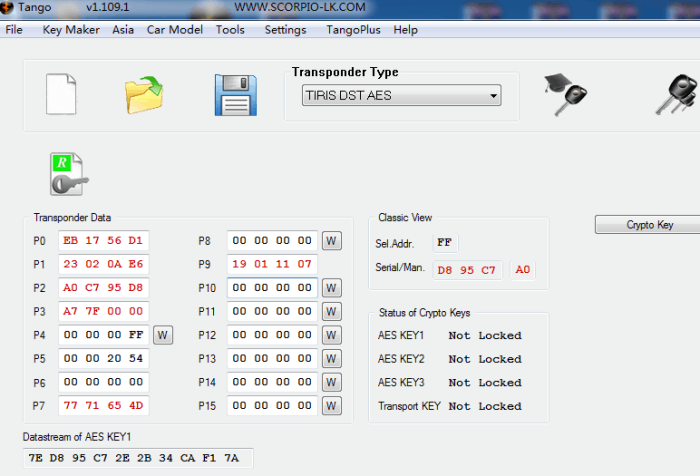Click the Serial field D8 95 C7

[467, 270]
